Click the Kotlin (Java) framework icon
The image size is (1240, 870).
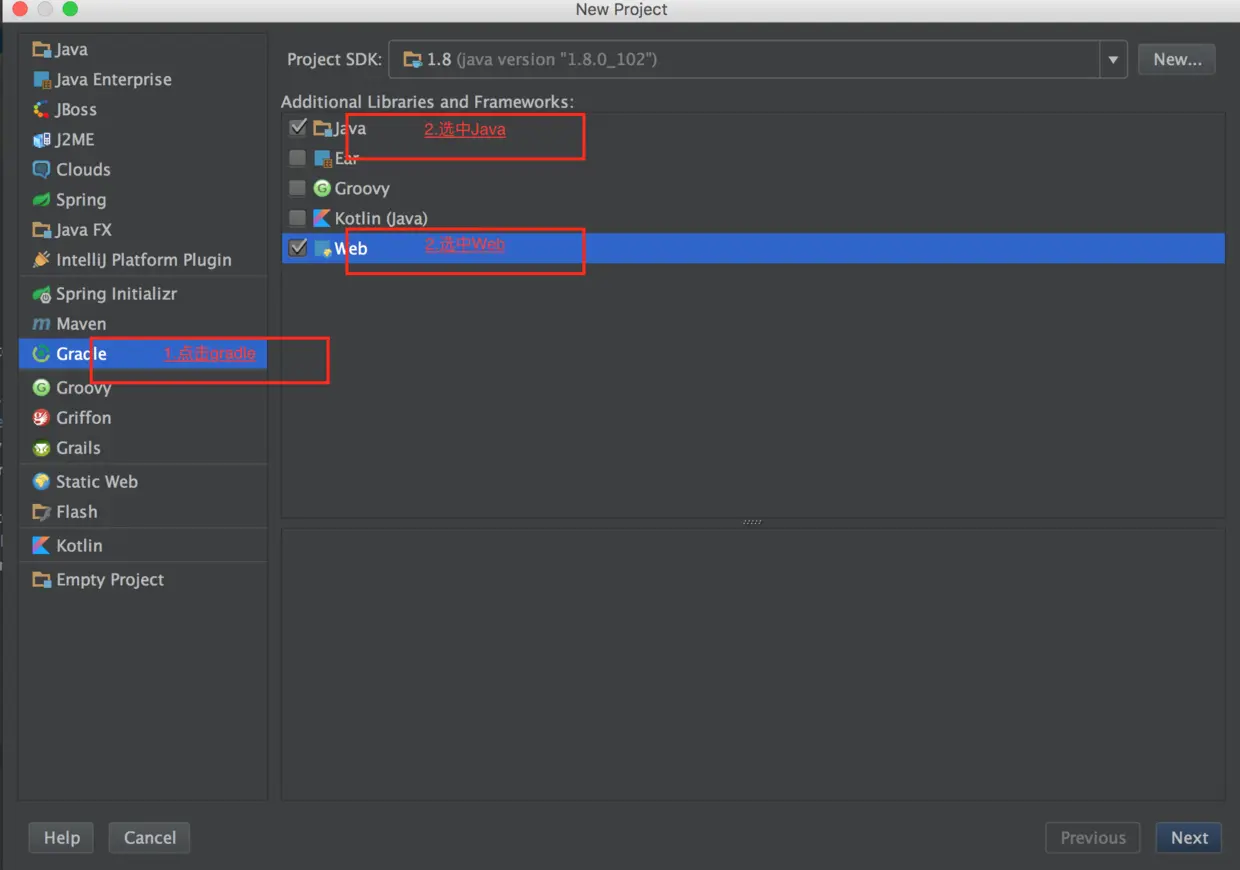[x=322, y=218]
